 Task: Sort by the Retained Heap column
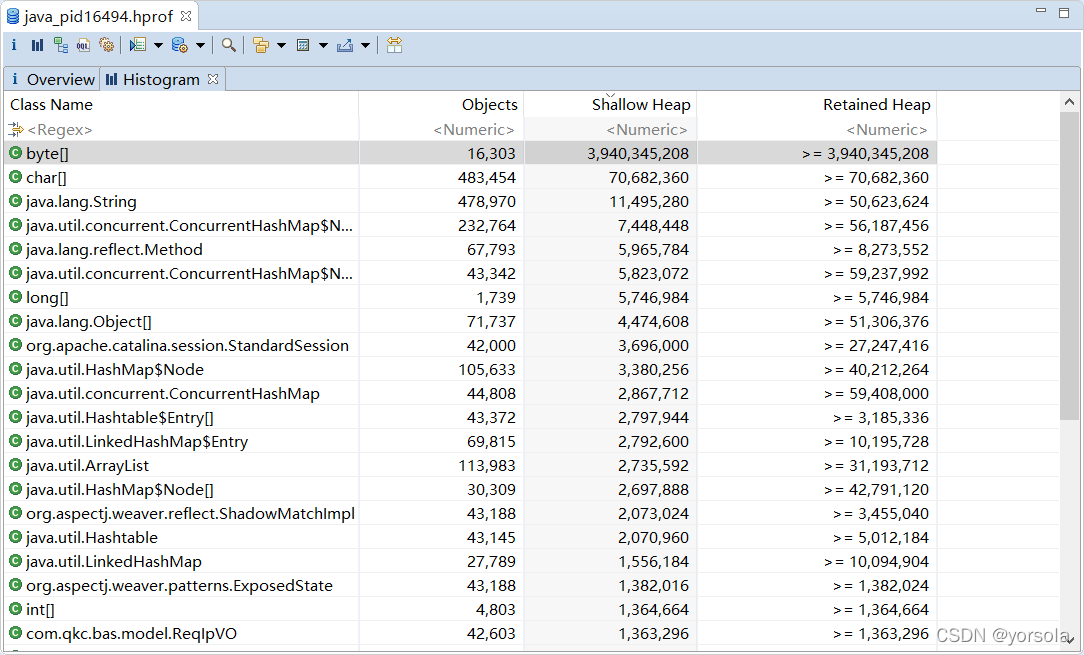(x=877, y=104)
